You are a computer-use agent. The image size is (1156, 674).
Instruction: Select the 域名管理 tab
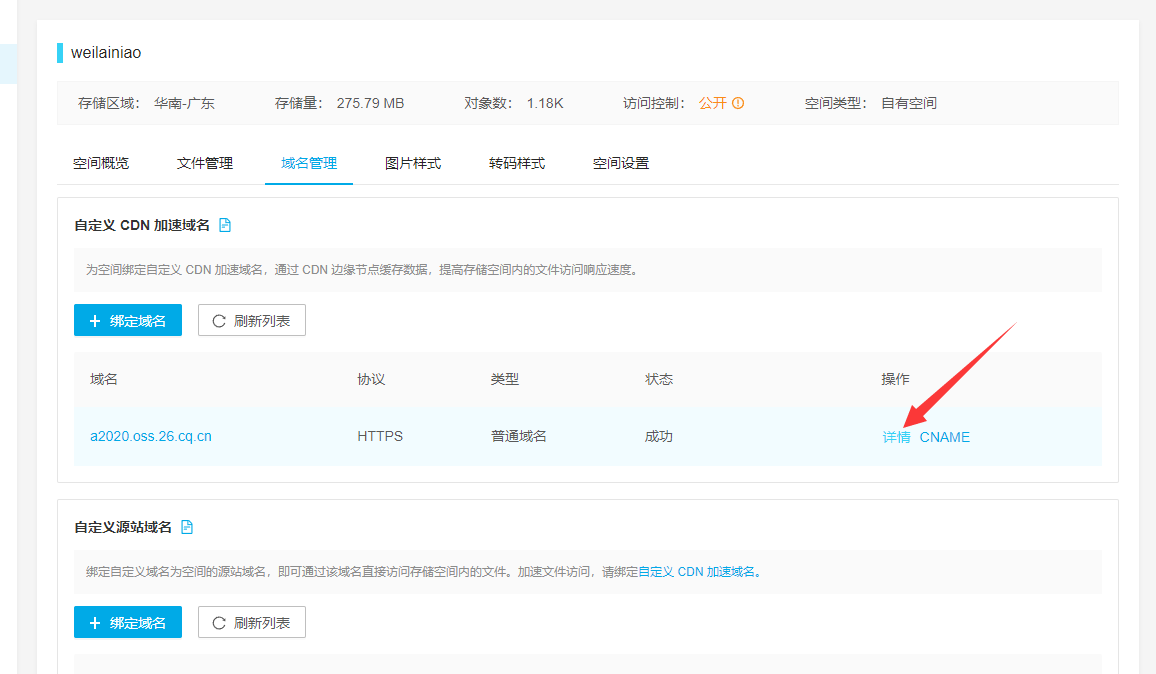coord(309,163)
